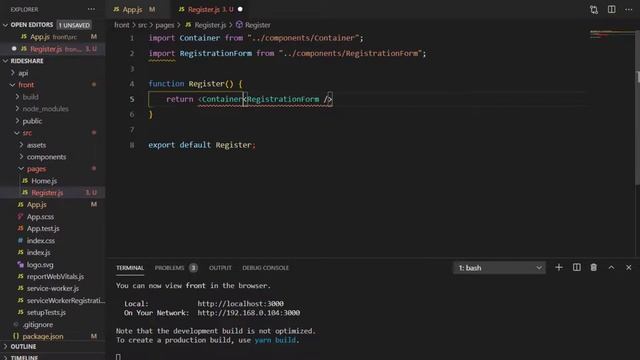Viewport: 640px width, 360px height.
Task: Split the terminal panel
Action: [576, 267]
